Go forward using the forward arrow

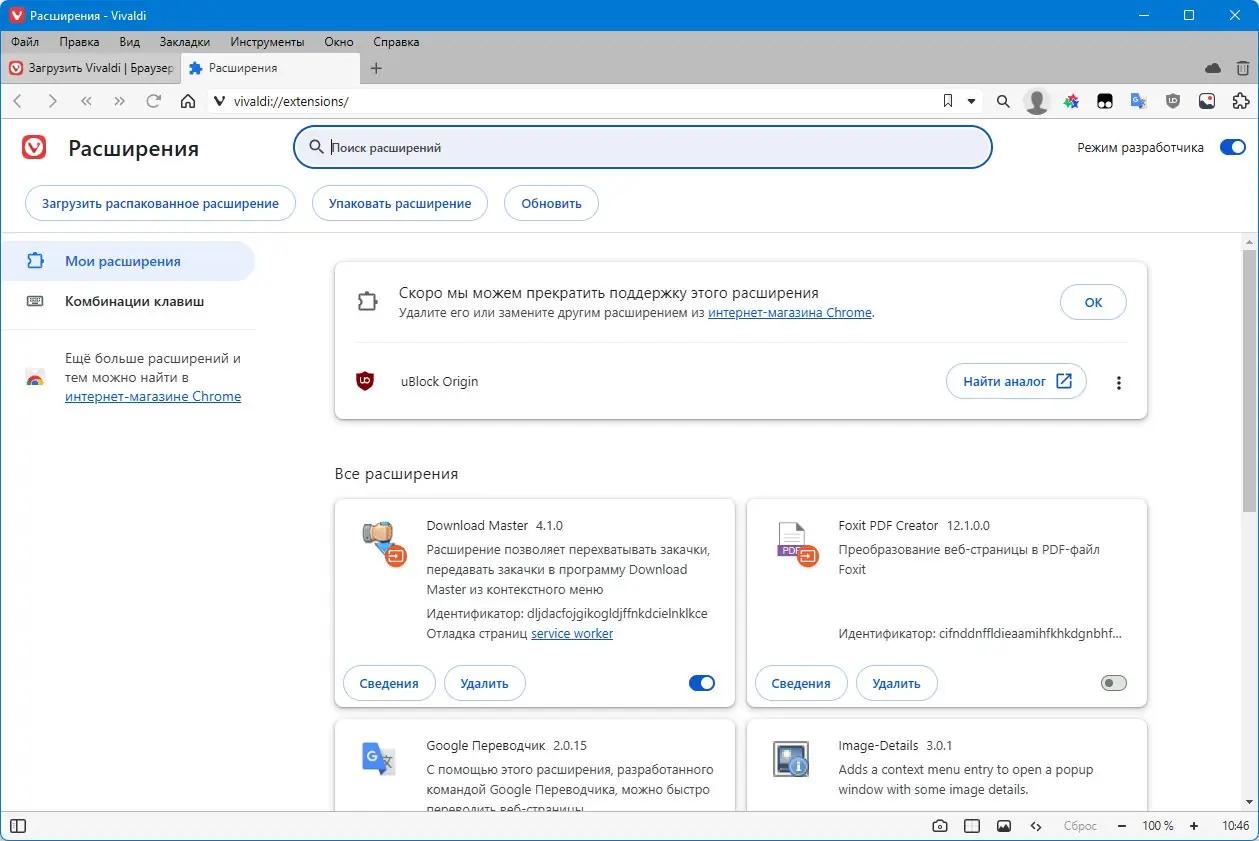pos(52,101)
